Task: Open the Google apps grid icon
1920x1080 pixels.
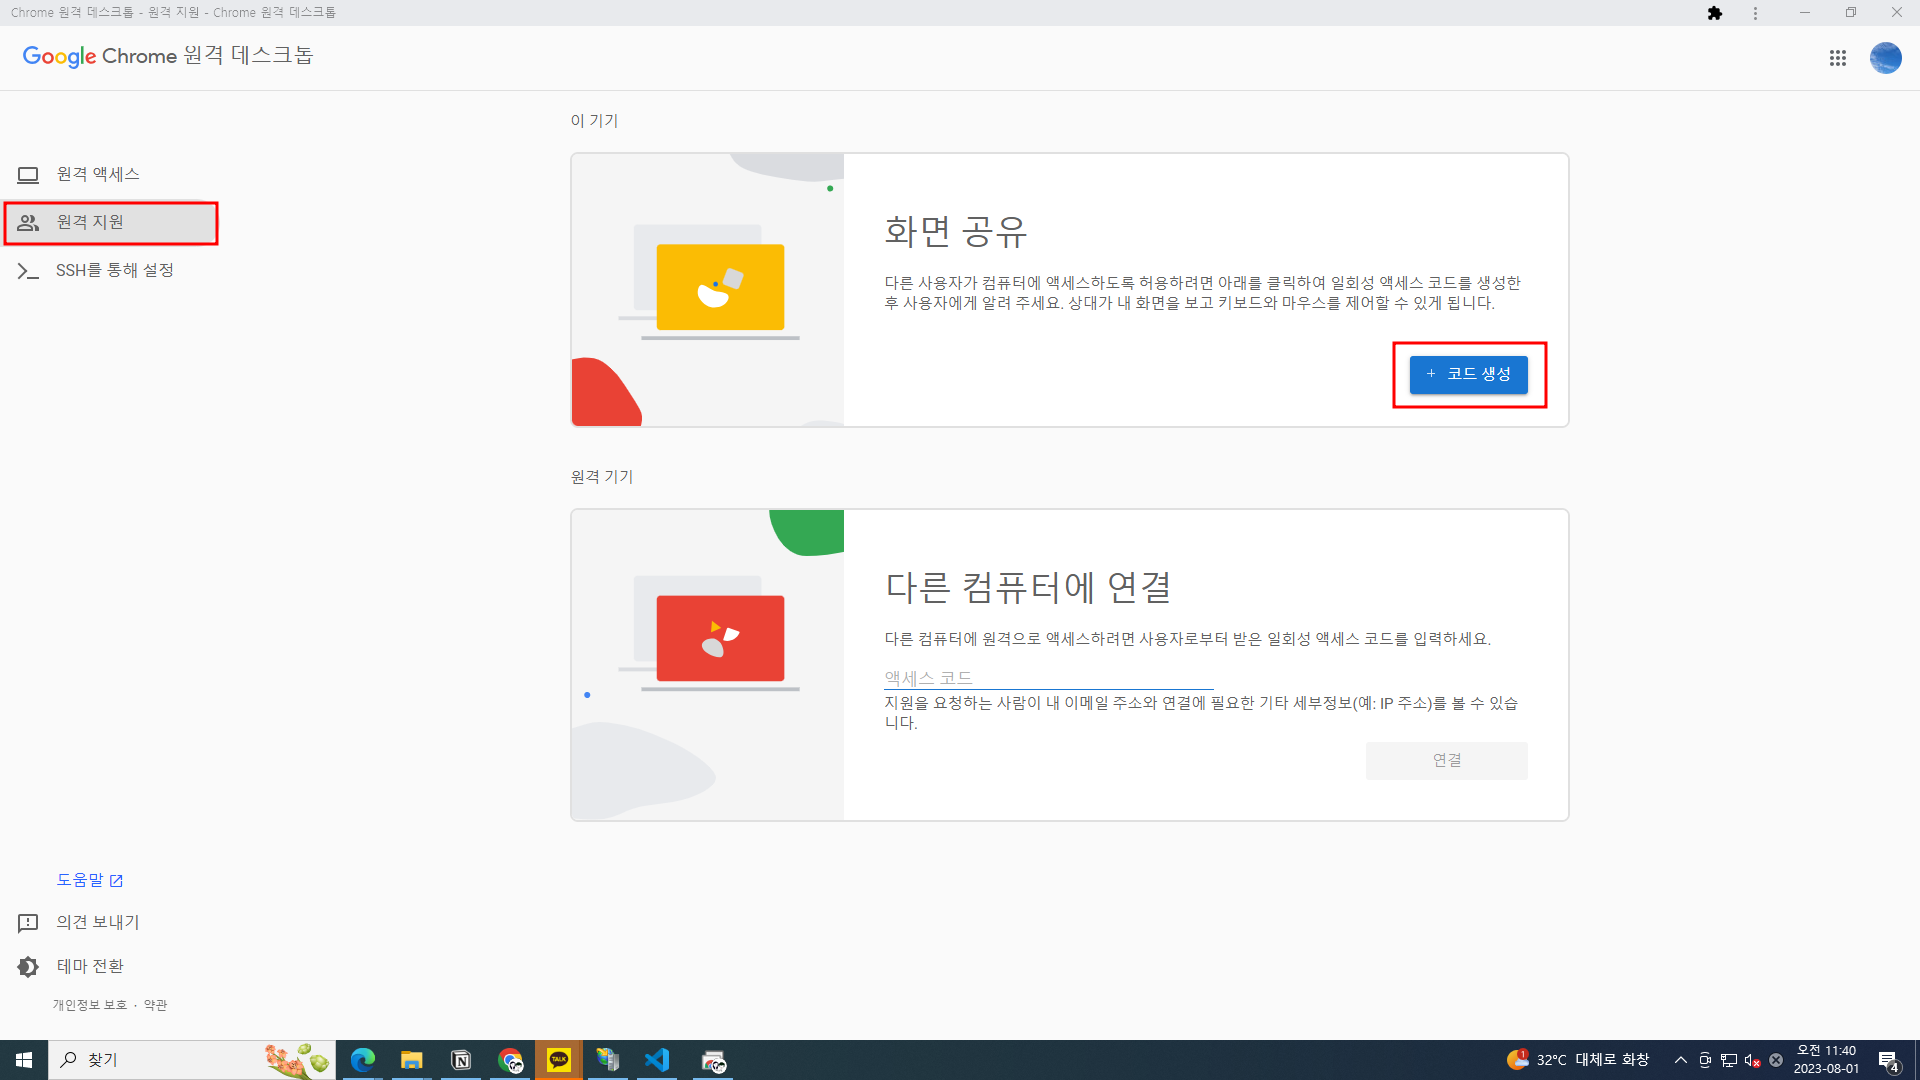Action: pyautogui.click(x=1837, y=58)
